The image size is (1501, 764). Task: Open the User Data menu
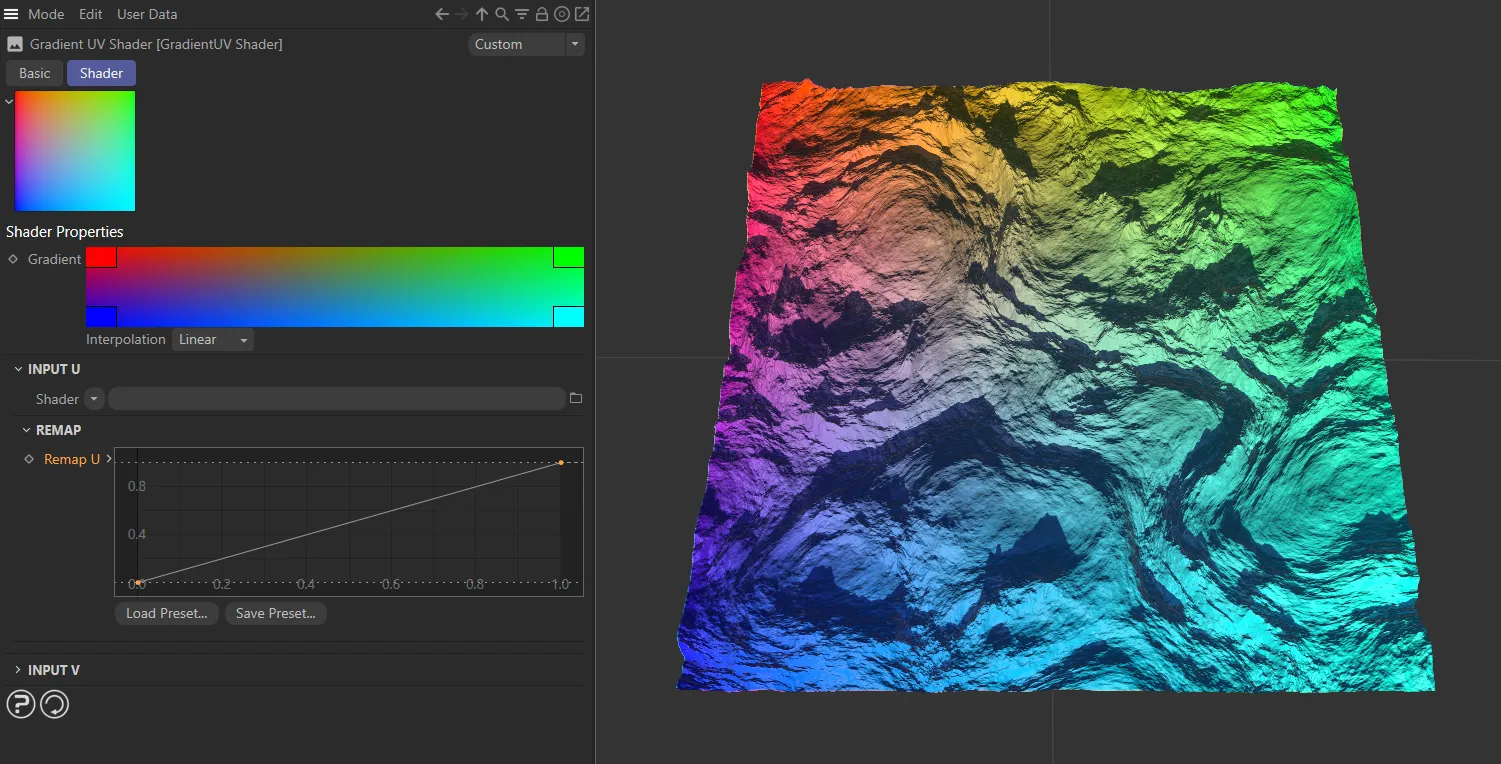click(146, 14)
